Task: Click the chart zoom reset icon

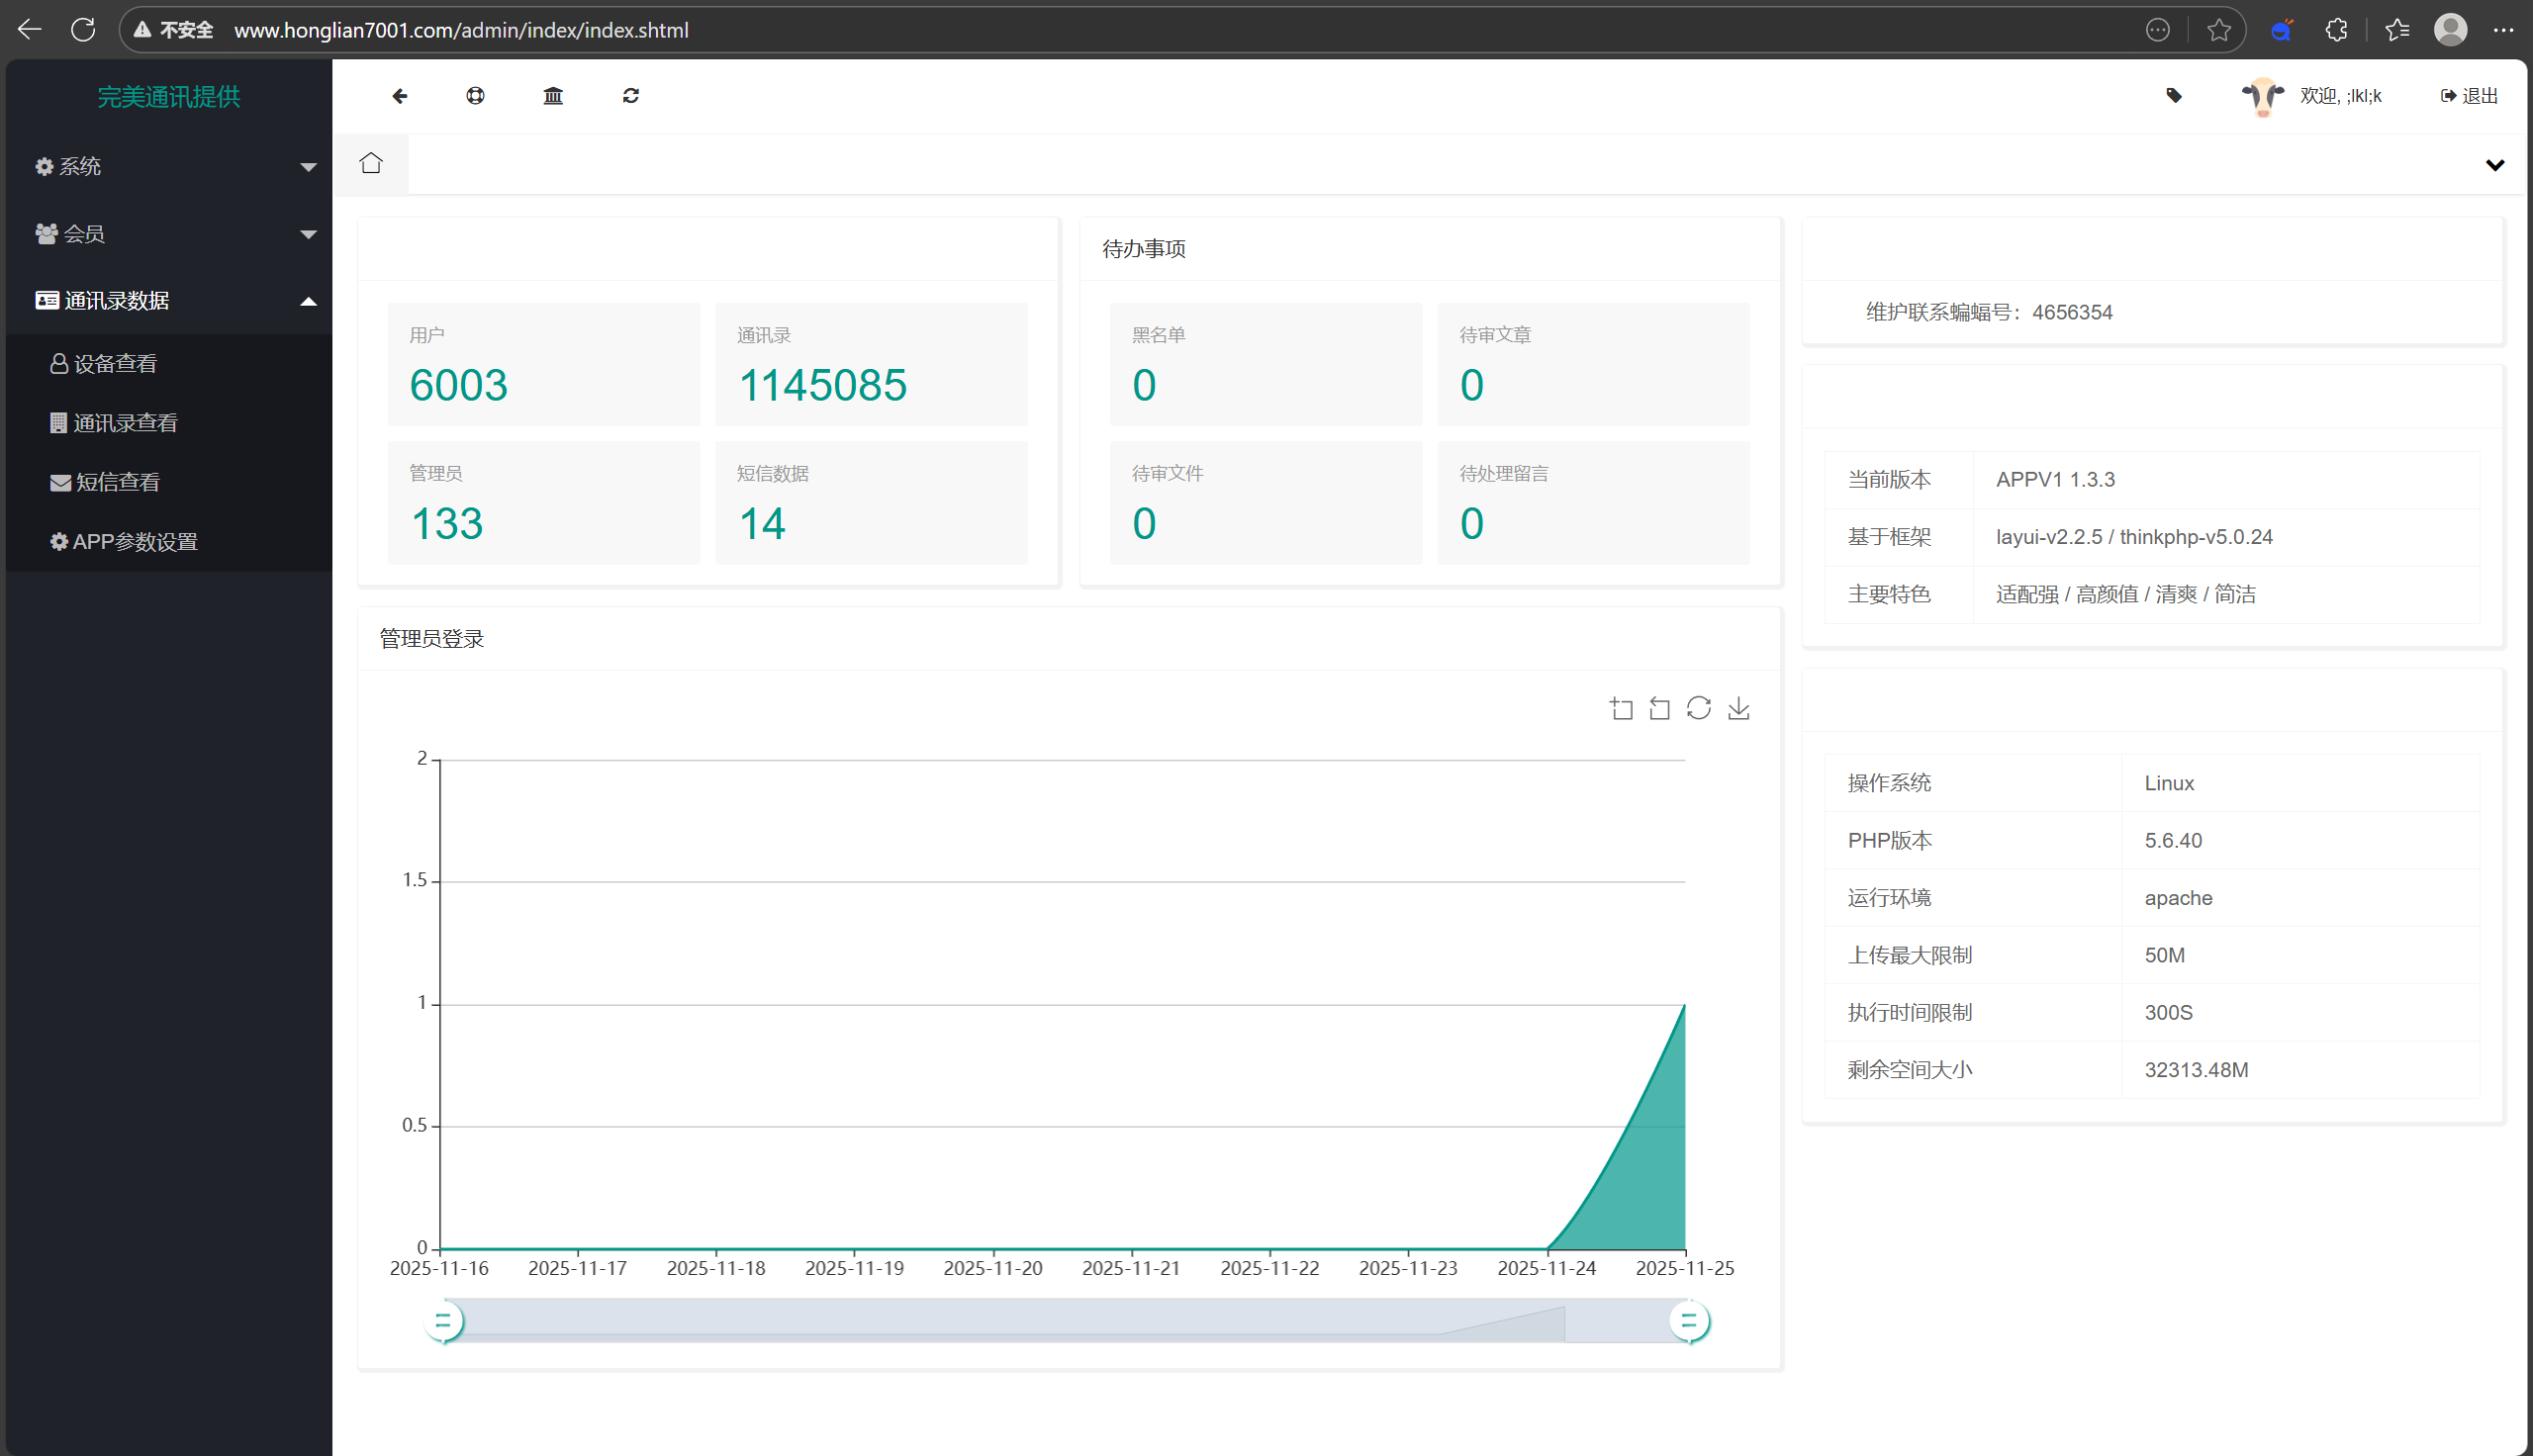Action: point(1660,709)
